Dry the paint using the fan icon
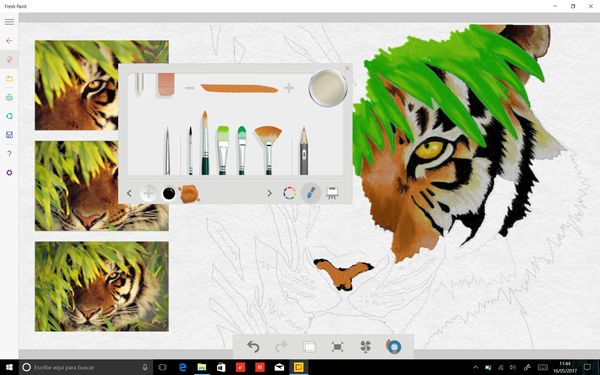Viewport: 600px width, 375px height. tap(365, 347)
